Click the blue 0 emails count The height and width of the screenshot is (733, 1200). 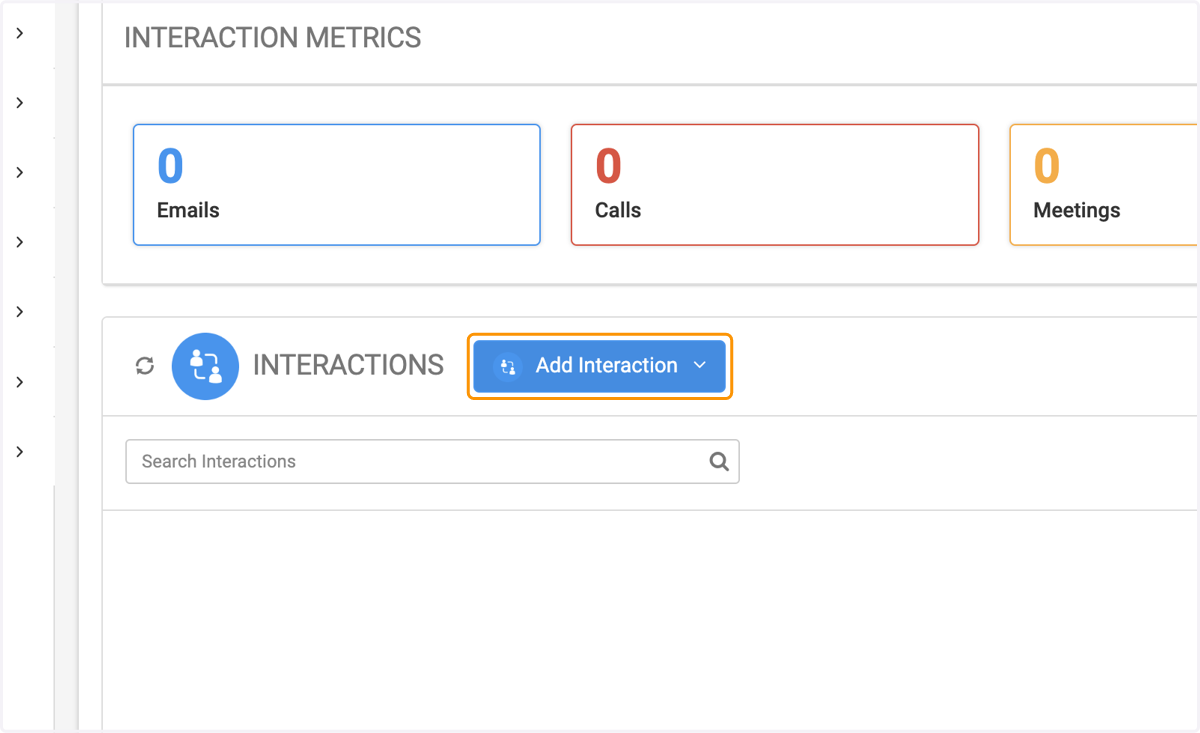171,166
